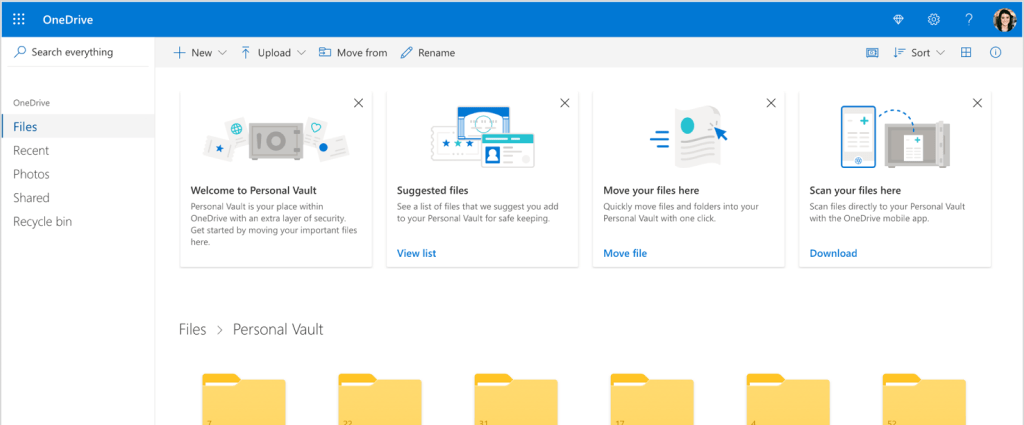1024x425 pixels.
Task: Click the OneDrive title in header
Action: (68, 20)
